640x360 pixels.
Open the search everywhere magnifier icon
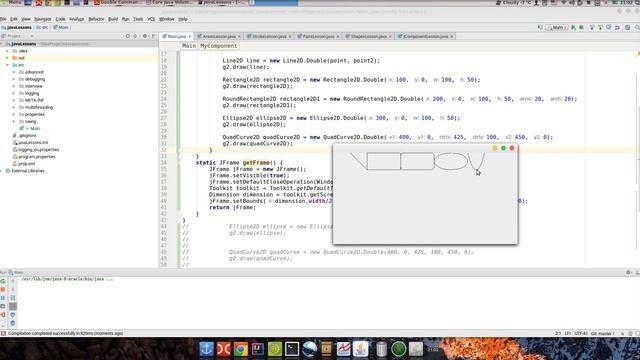pyautogui.click(x=637, y=28)
